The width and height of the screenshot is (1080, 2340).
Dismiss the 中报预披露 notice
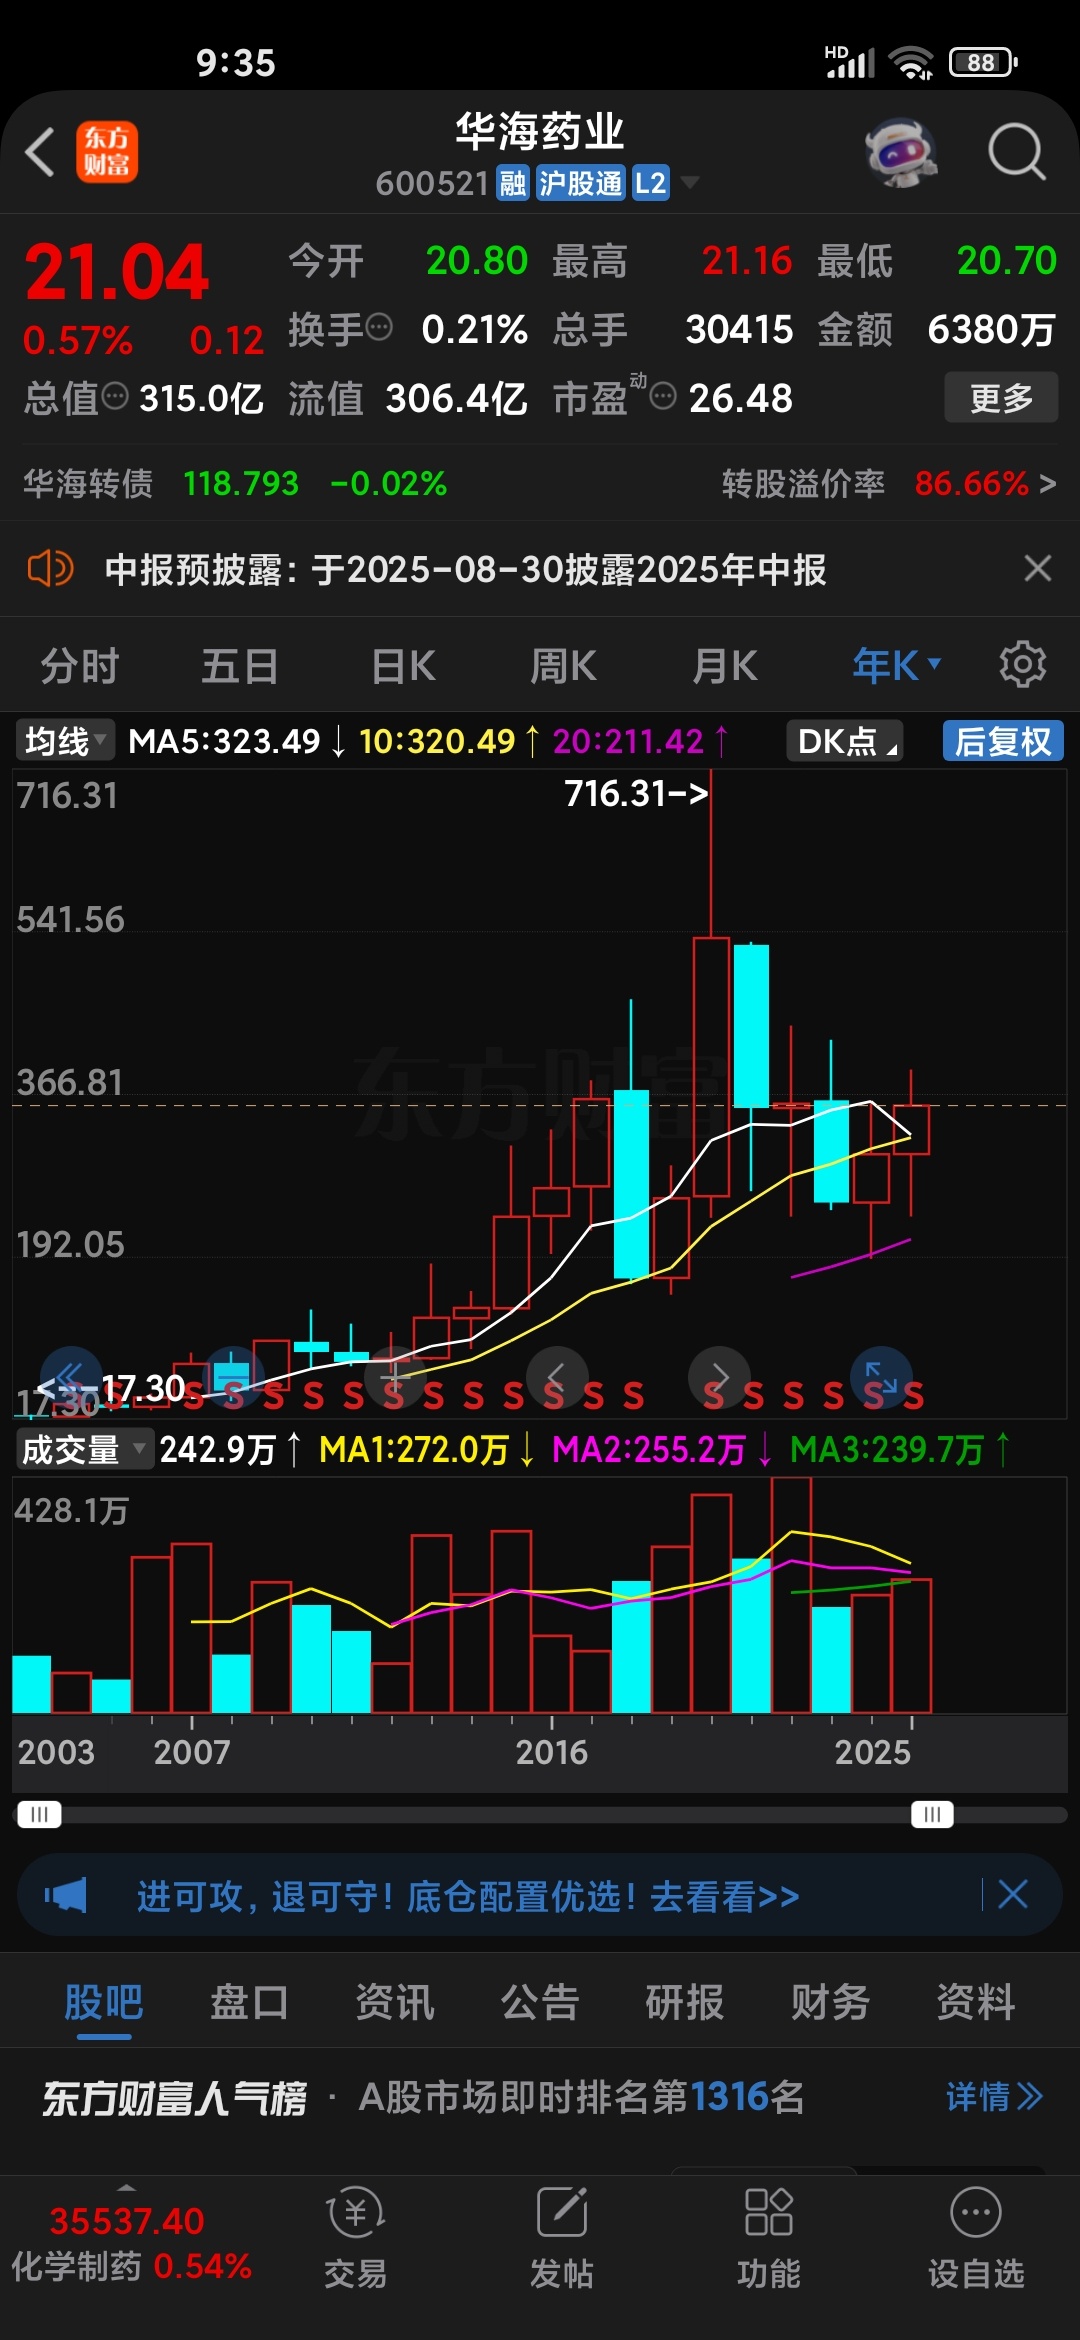pos(1038,568)
